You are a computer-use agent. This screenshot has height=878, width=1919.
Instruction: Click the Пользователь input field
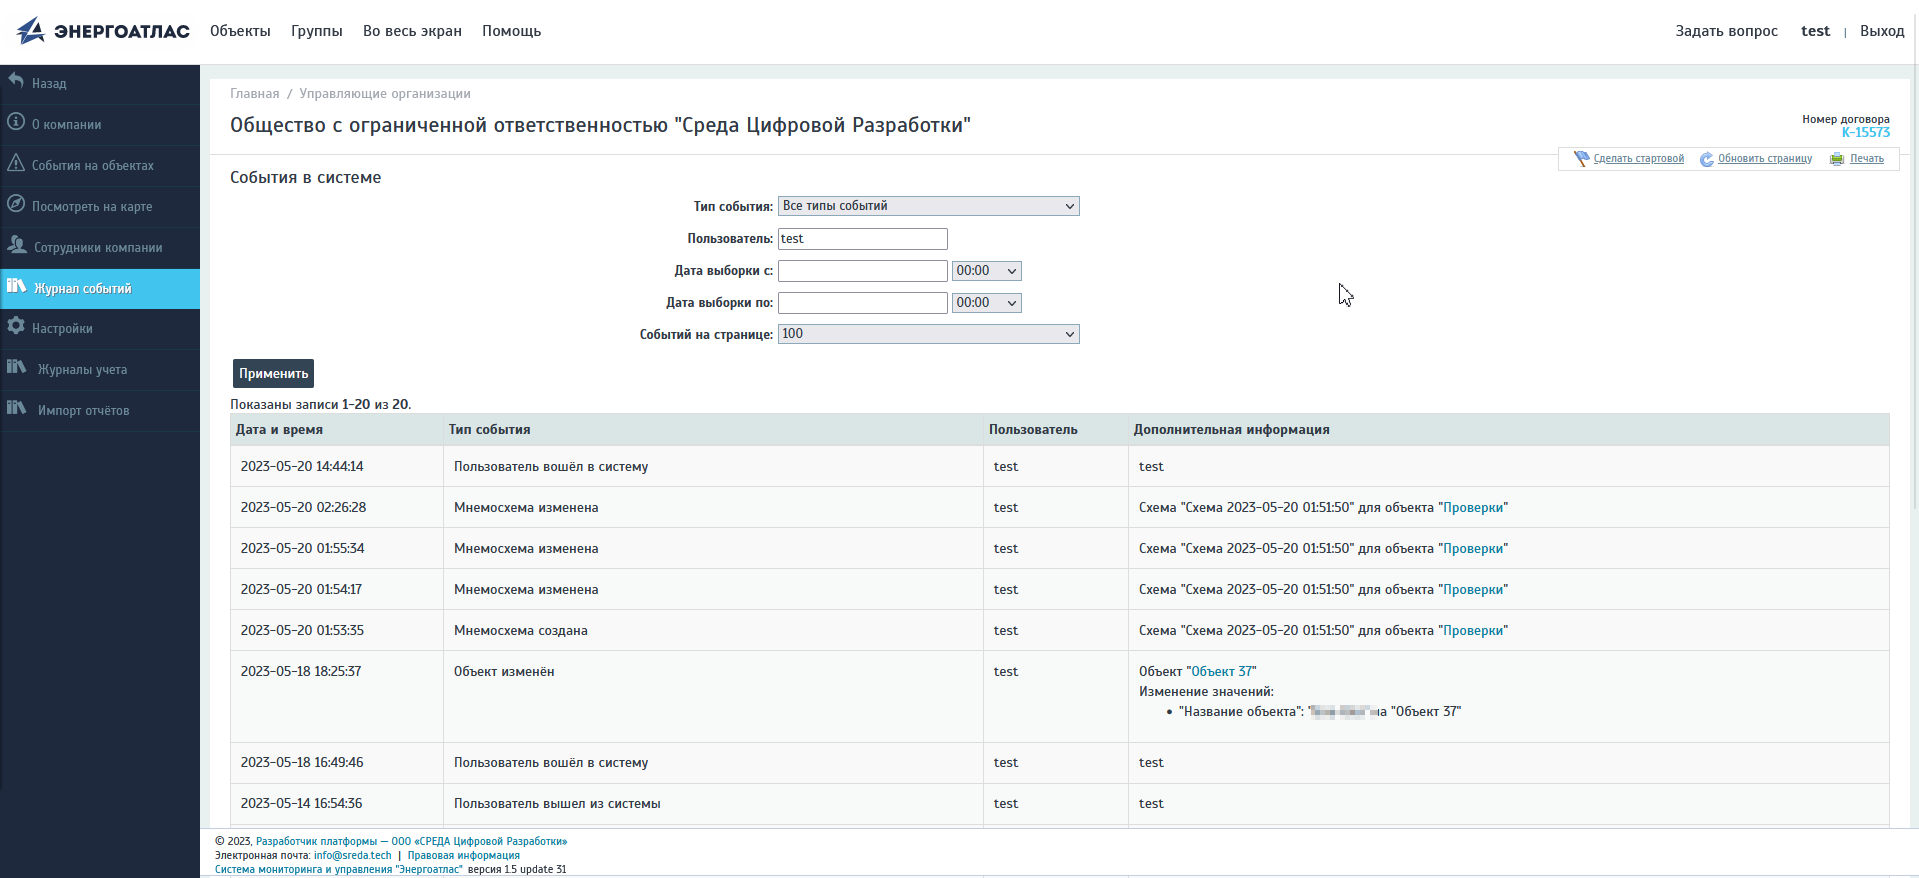pyautogui.click(x=862, y=239)
